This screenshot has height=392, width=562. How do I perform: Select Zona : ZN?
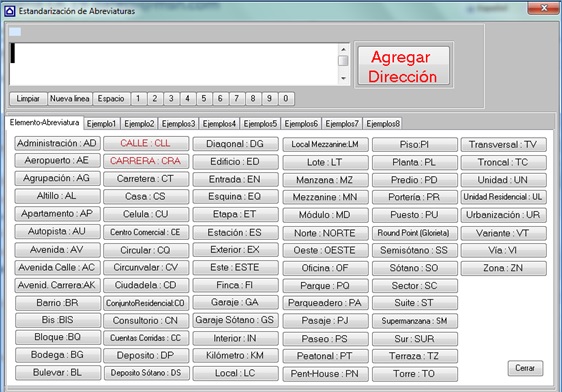(x=504, y=268)
